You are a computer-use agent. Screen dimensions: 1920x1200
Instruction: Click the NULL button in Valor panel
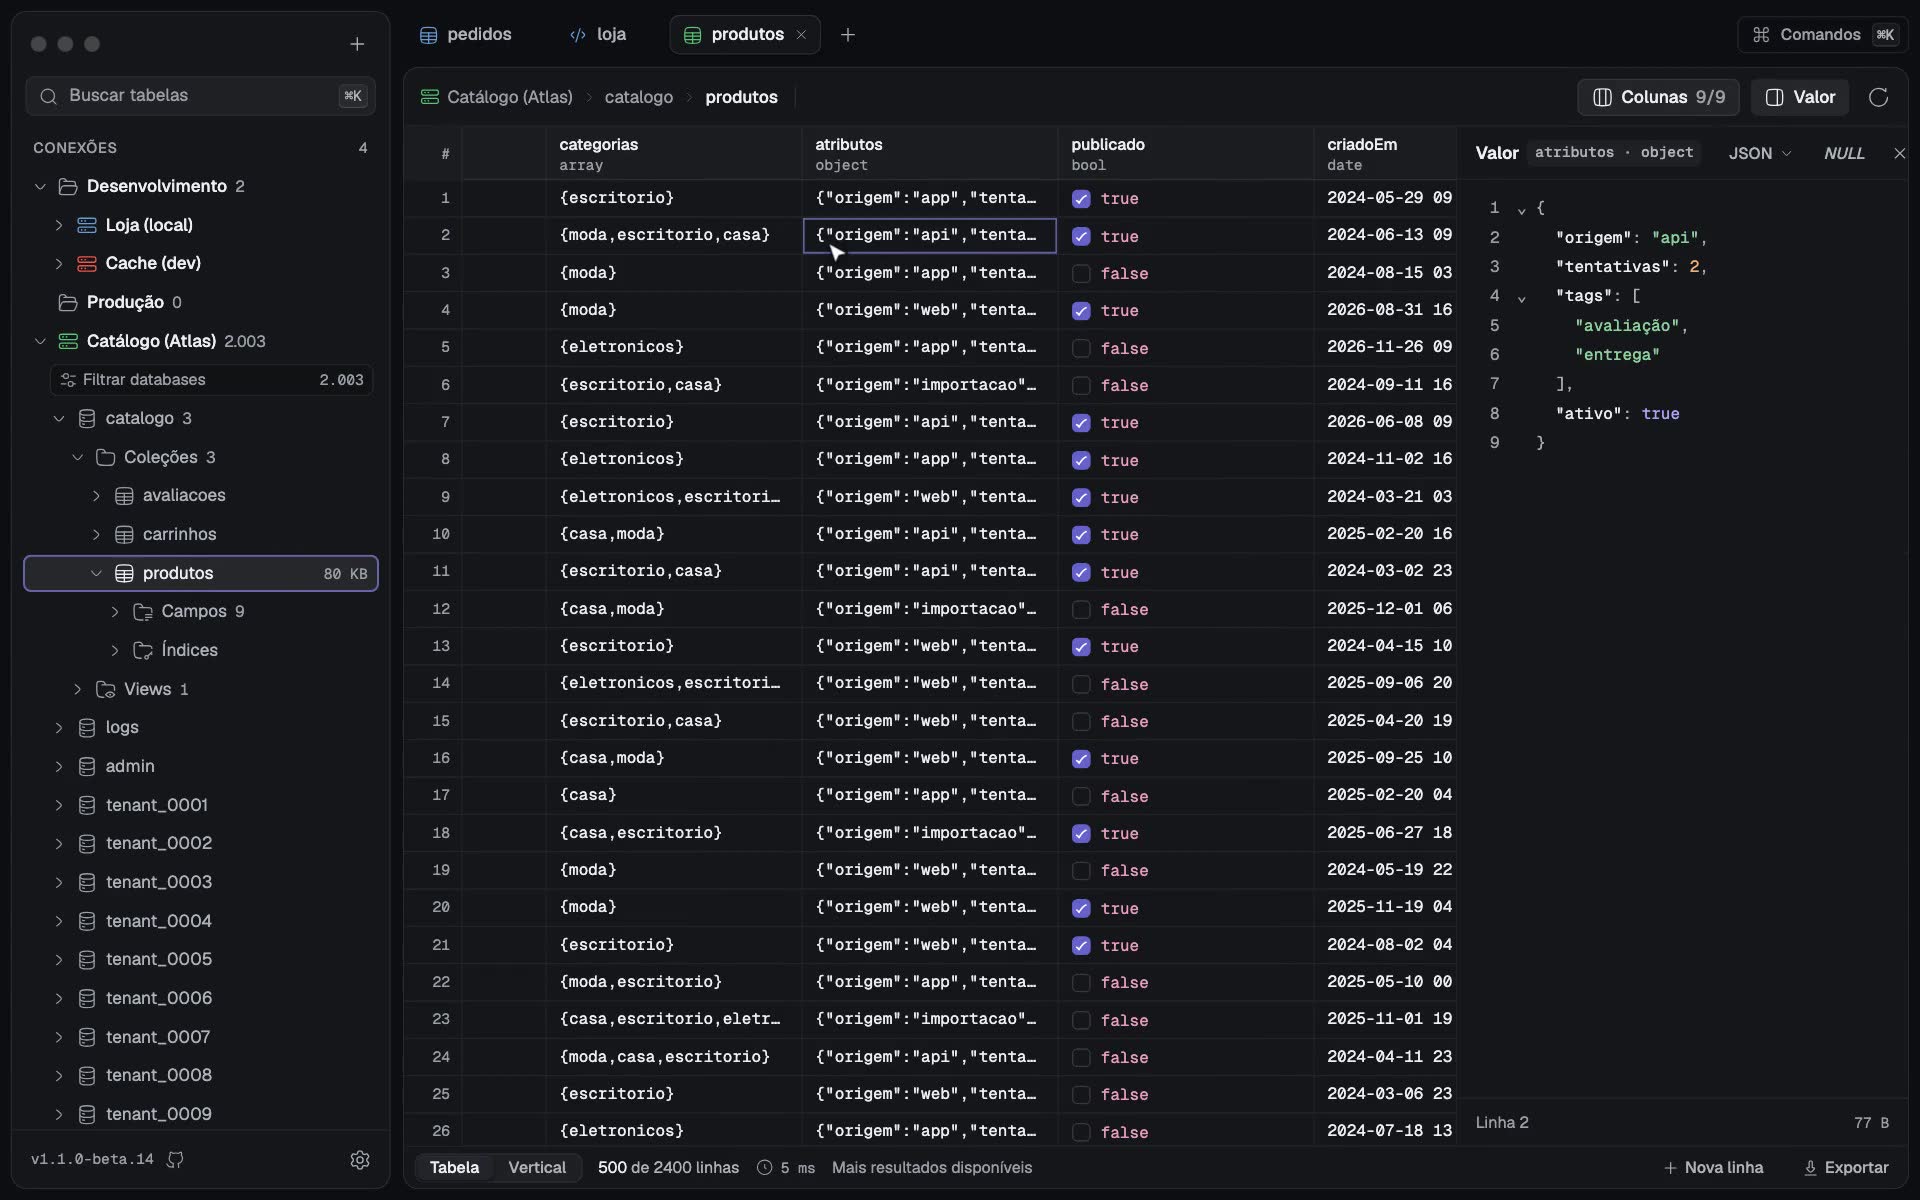click(1844, 153)
